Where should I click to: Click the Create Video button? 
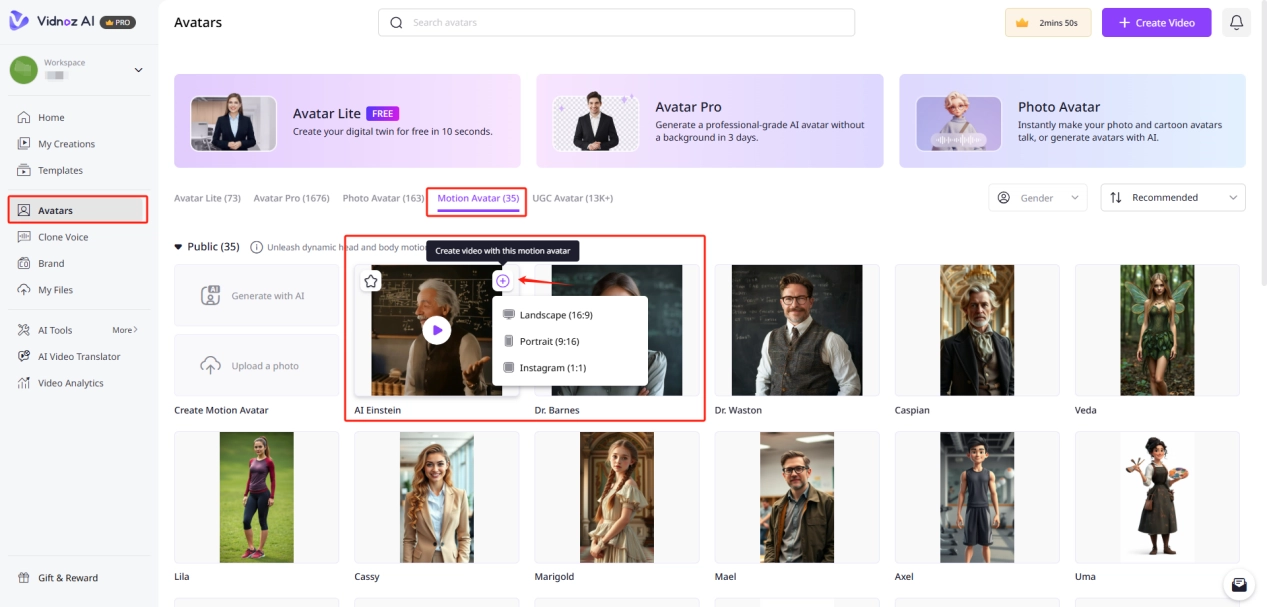click(1156, 22)
